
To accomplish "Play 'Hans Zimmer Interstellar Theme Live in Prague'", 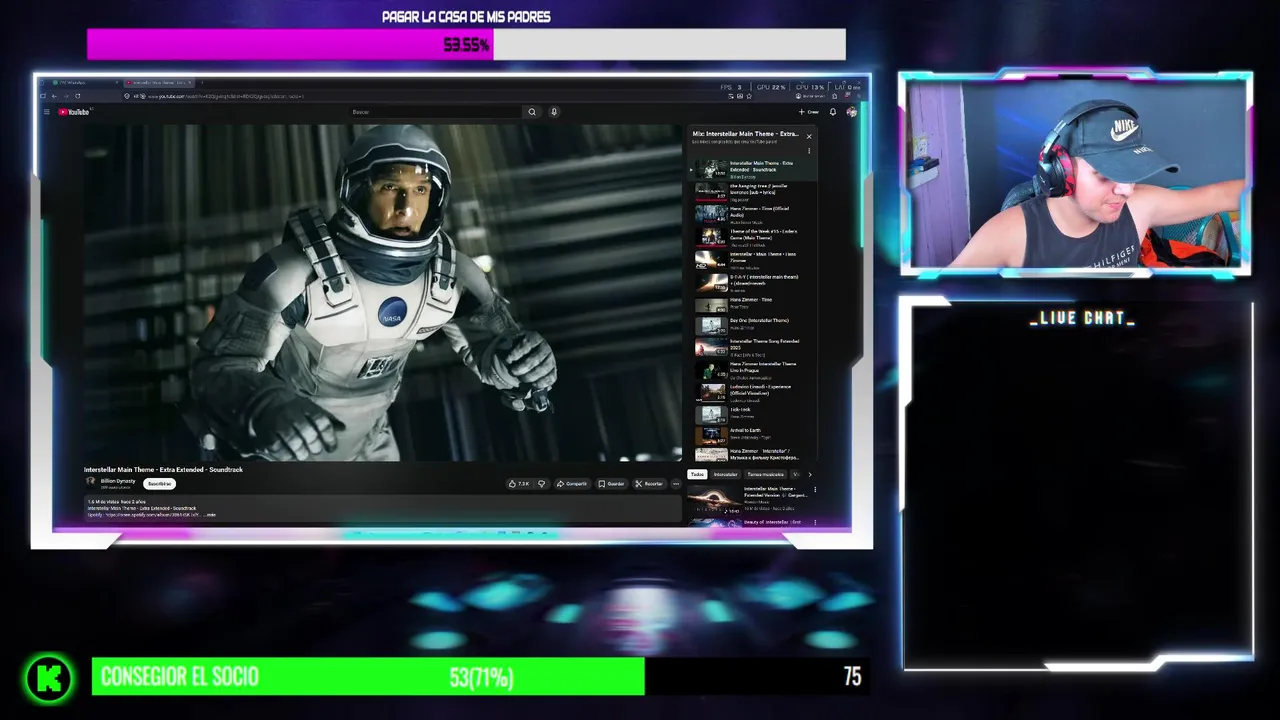I will point(754,370).
